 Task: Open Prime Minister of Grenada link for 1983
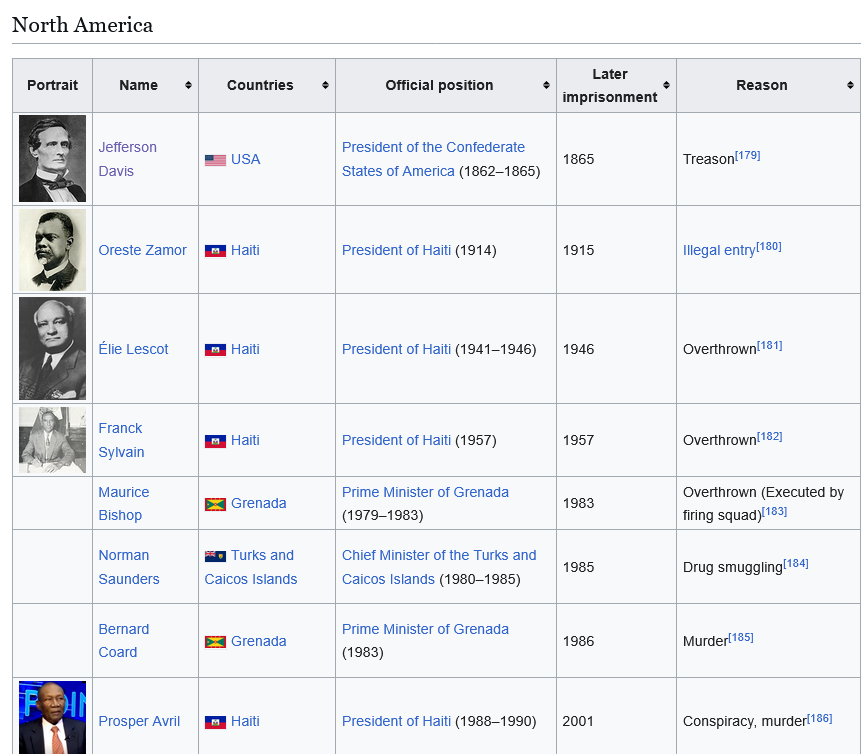pos(425,629)
